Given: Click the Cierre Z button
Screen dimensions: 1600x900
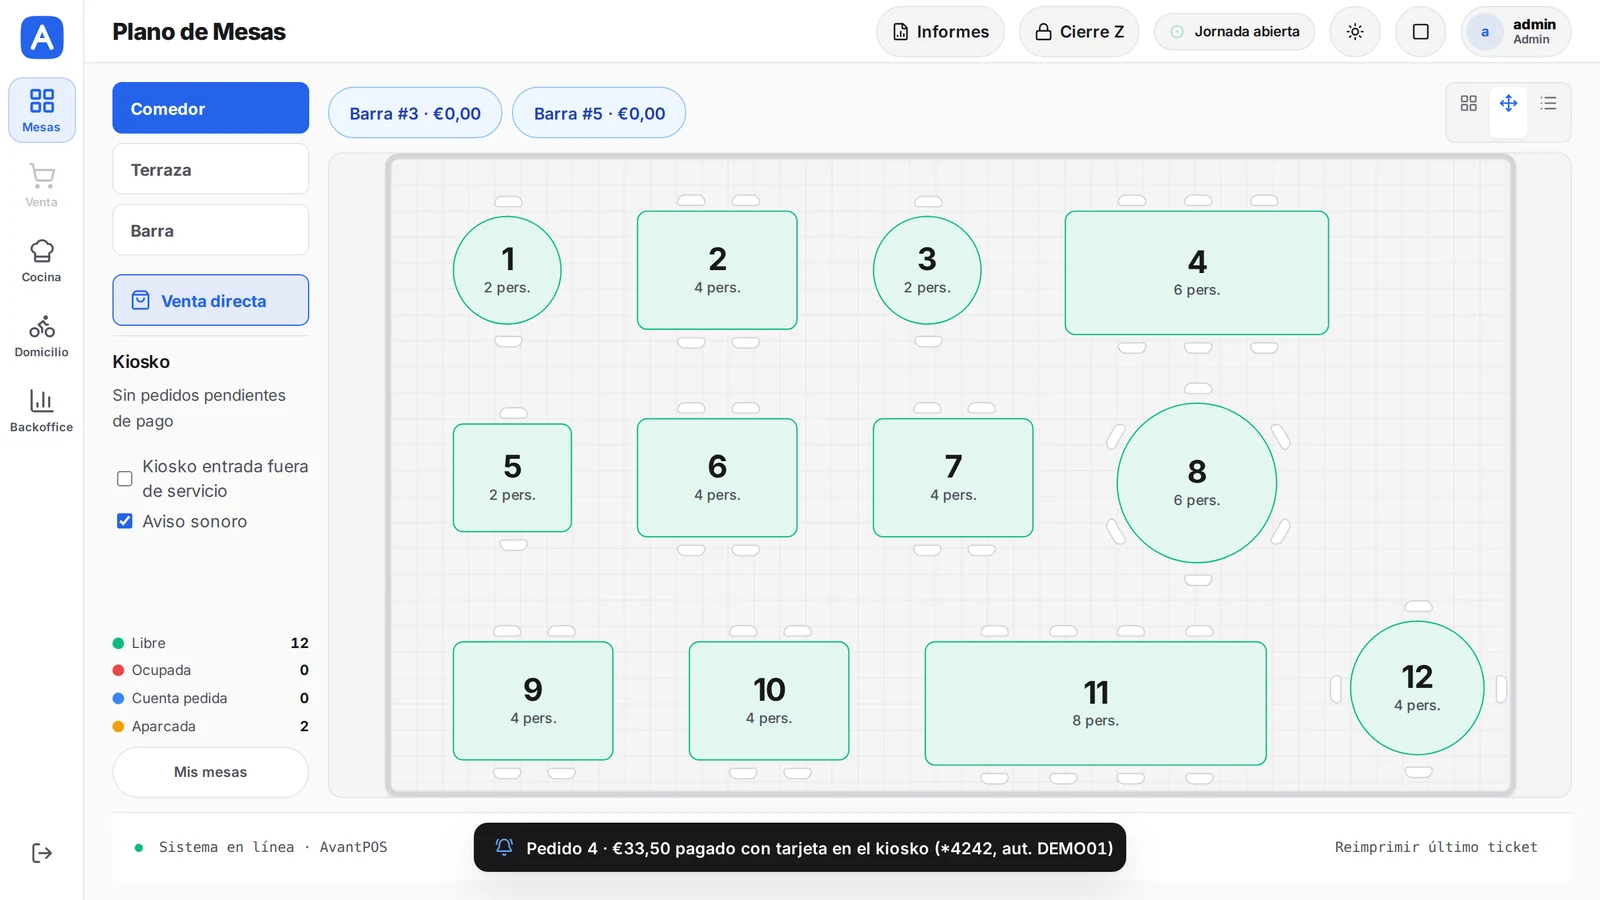Looking at the screenshot, I should [1079, 32].
